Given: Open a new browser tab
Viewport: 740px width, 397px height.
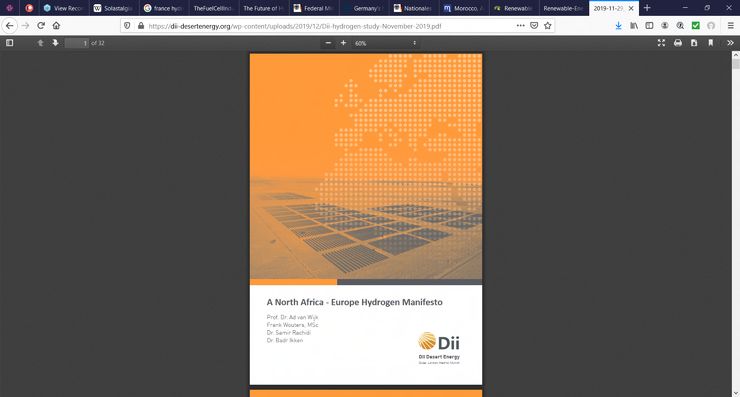Looking at the screenshot, I should pyautogui.click(x=647, y=8).
